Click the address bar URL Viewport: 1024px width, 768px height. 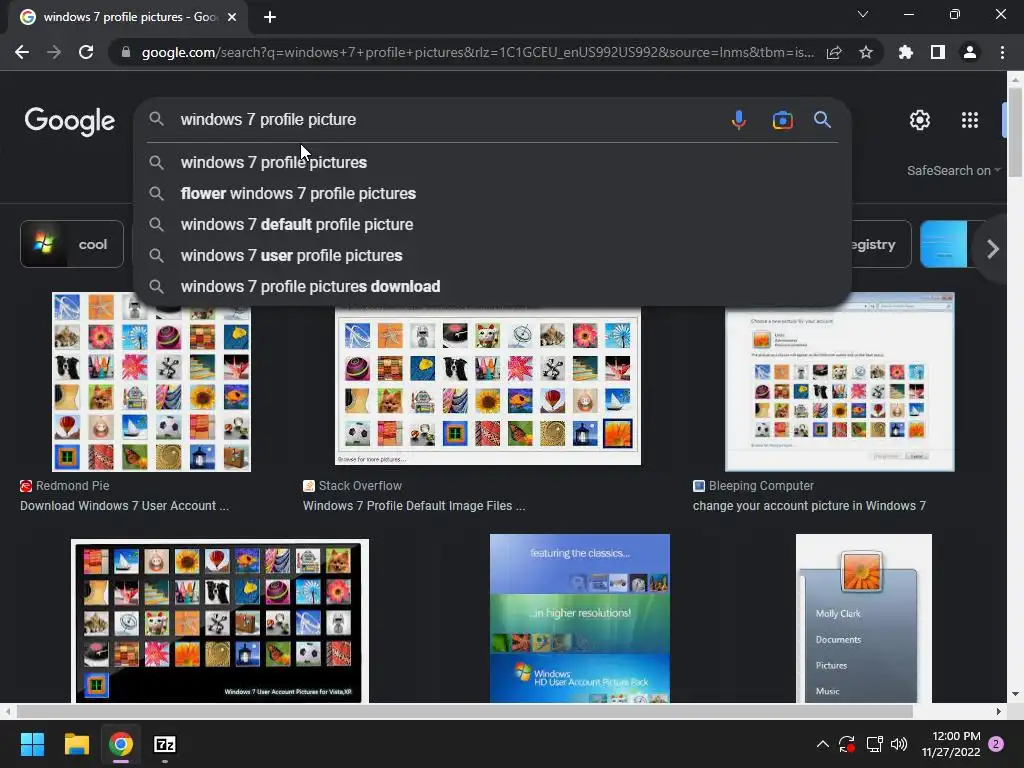477,52
